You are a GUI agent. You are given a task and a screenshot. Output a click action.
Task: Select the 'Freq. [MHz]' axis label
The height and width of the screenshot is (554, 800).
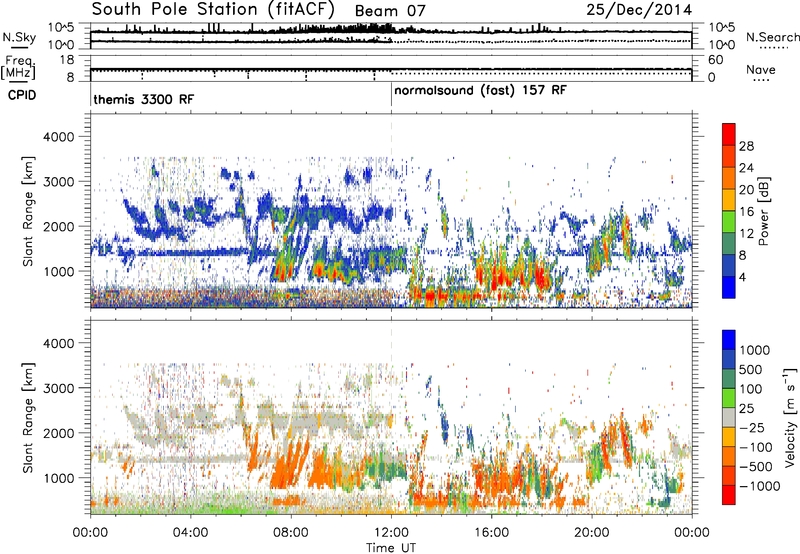point(18,67)
